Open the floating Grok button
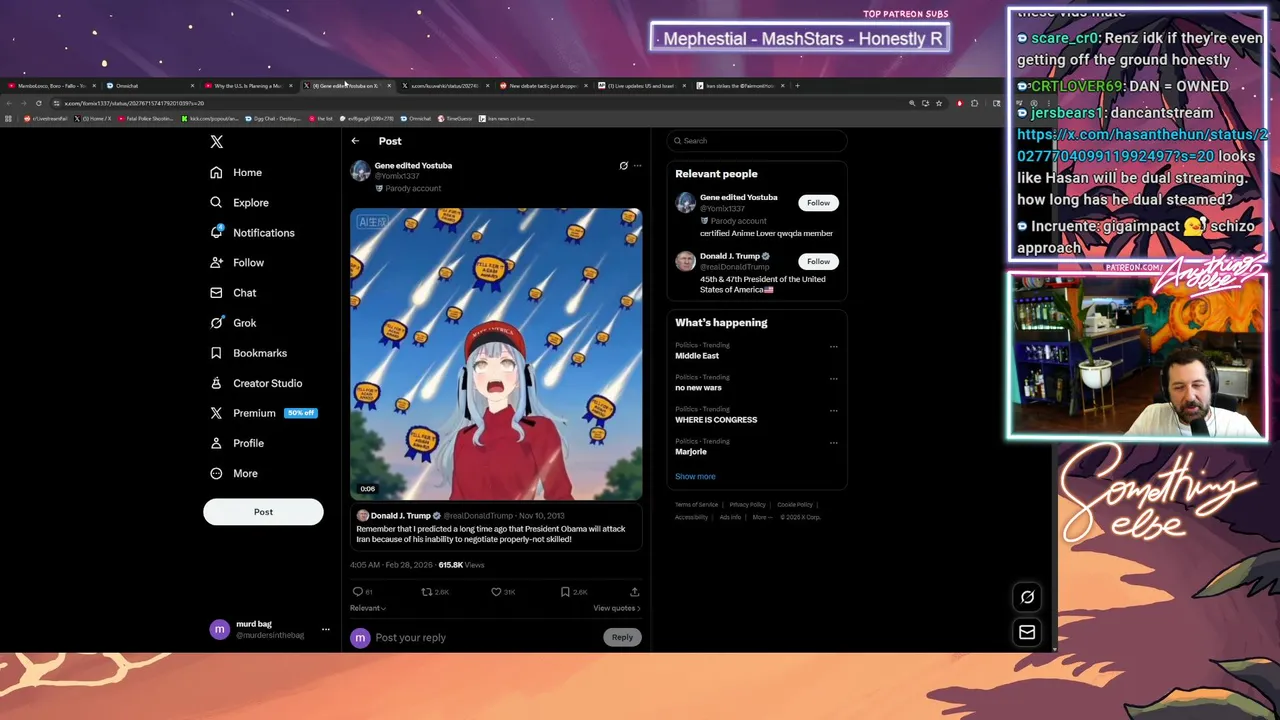 pyautogui.click(x=1027, y=597)
